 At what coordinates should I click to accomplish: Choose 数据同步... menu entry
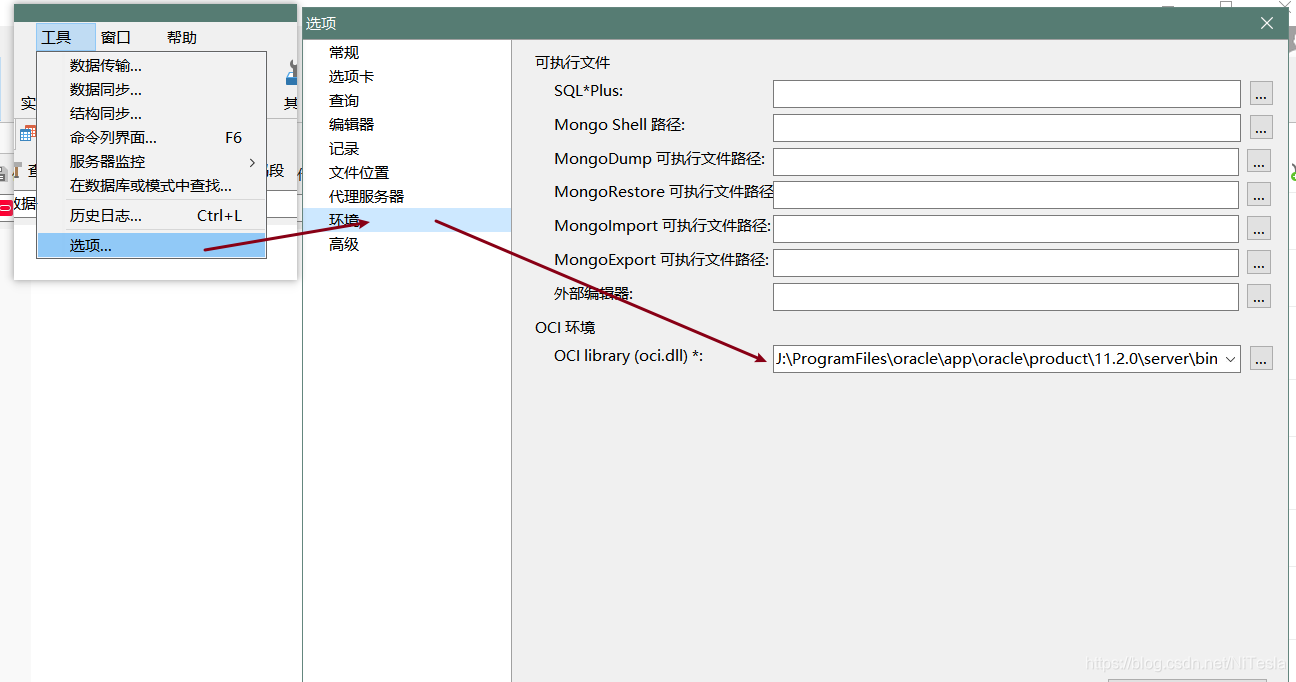tap(151, 90)
